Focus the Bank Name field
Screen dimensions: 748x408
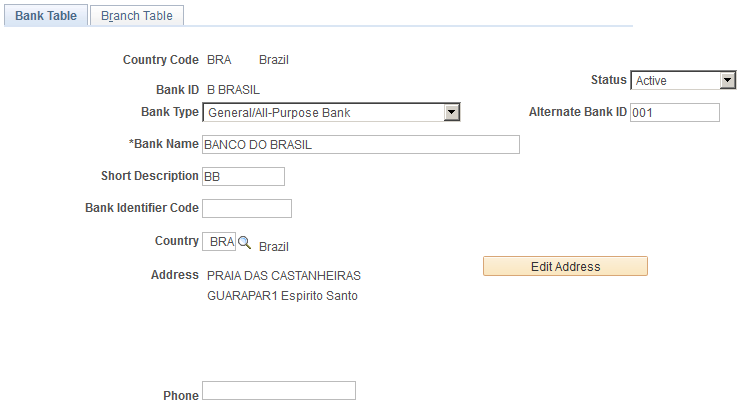361,145
